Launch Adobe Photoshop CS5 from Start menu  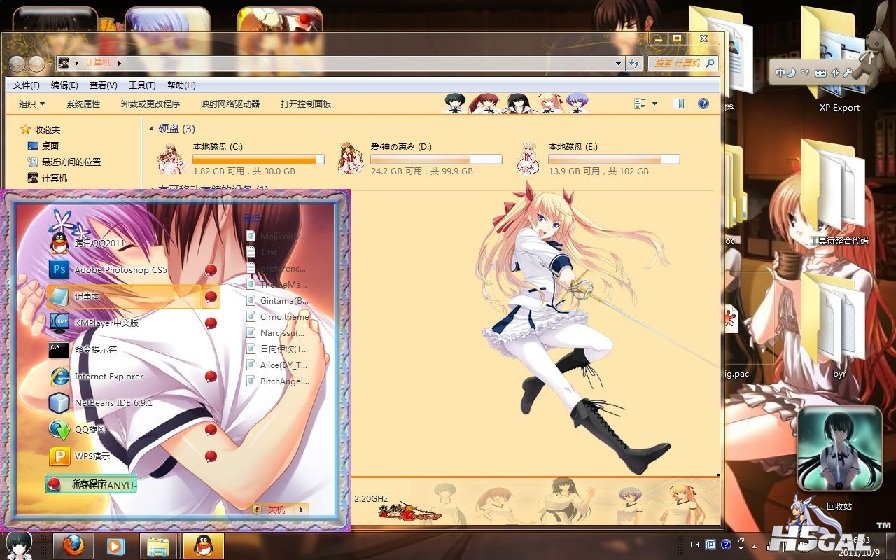click(109, 270)
